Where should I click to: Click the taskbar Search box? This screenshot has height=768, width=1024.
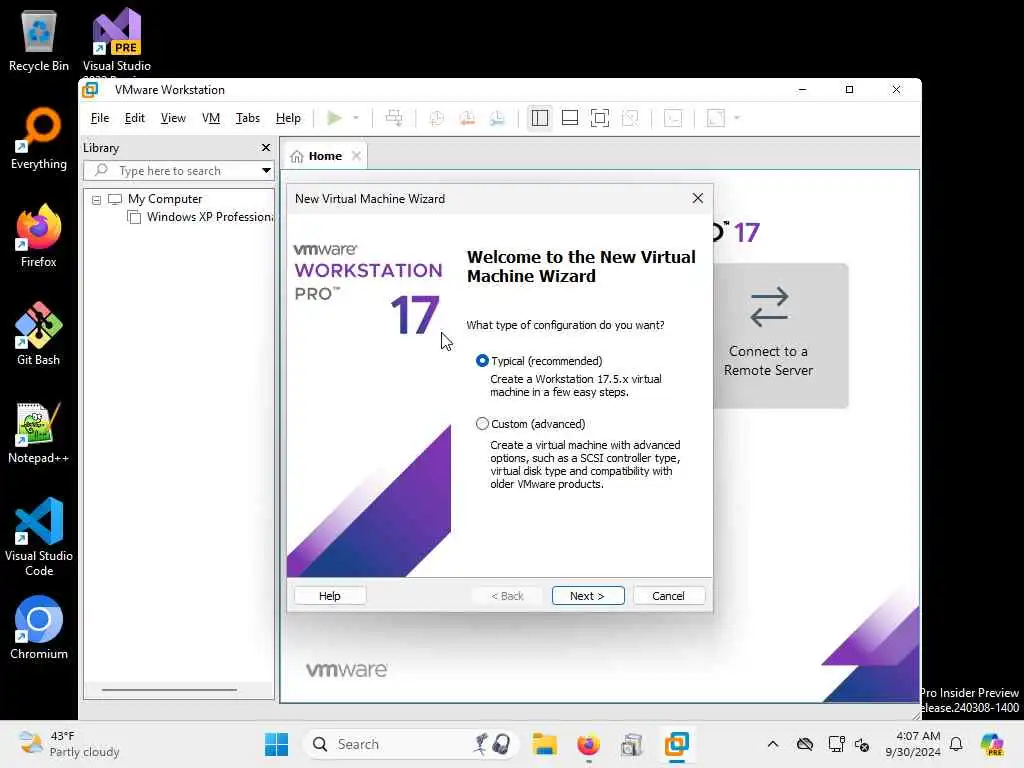[x=410, y=744]
